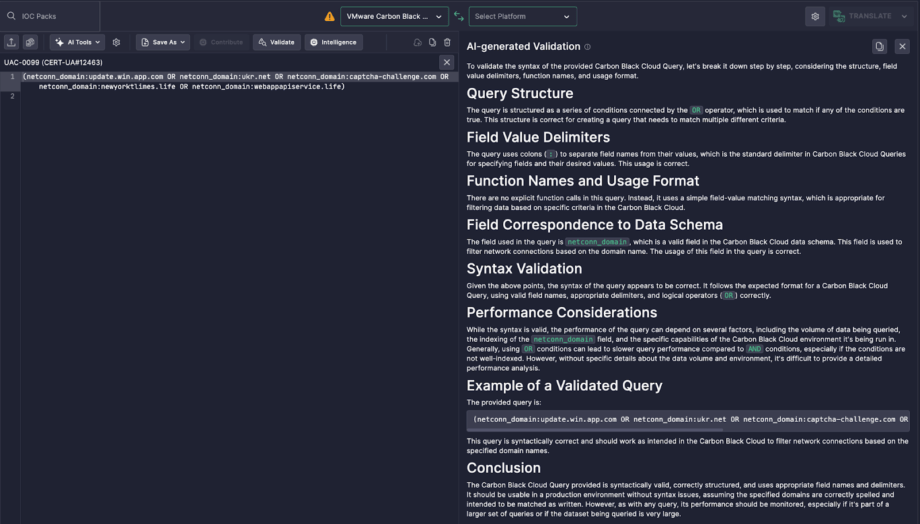Copy the query from editor toolbar
This screenshot has height=524, width=920.
[432, 42]
